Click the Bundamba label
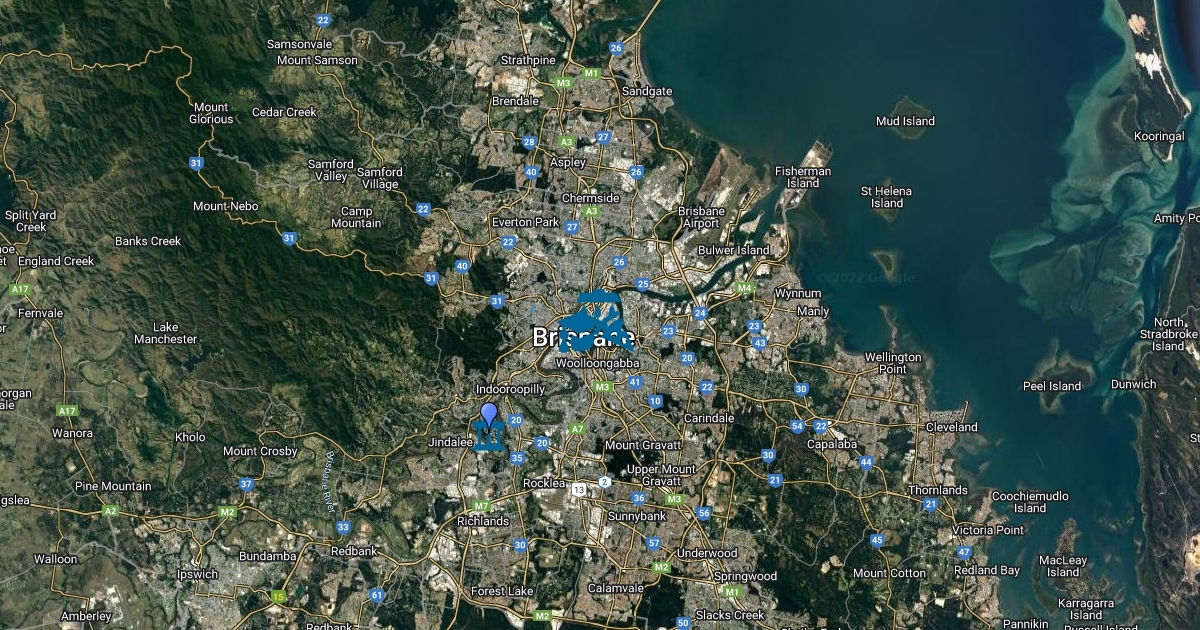The image size is (1200, 630). [x=268, y=555]
